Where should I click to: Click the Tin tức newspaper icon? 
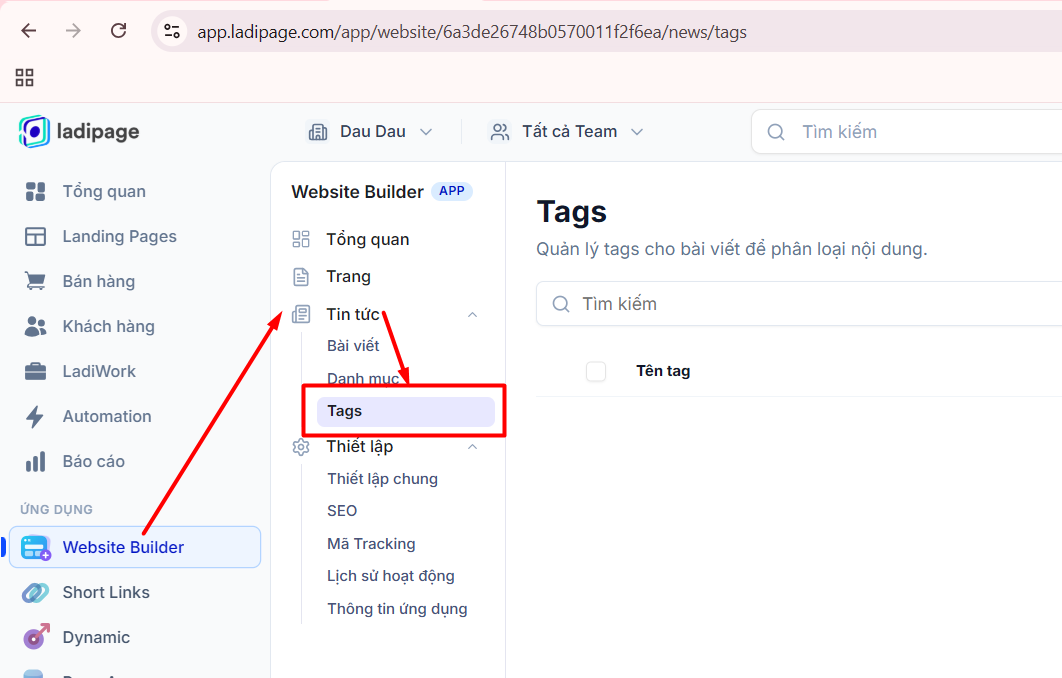click(301, 314)
